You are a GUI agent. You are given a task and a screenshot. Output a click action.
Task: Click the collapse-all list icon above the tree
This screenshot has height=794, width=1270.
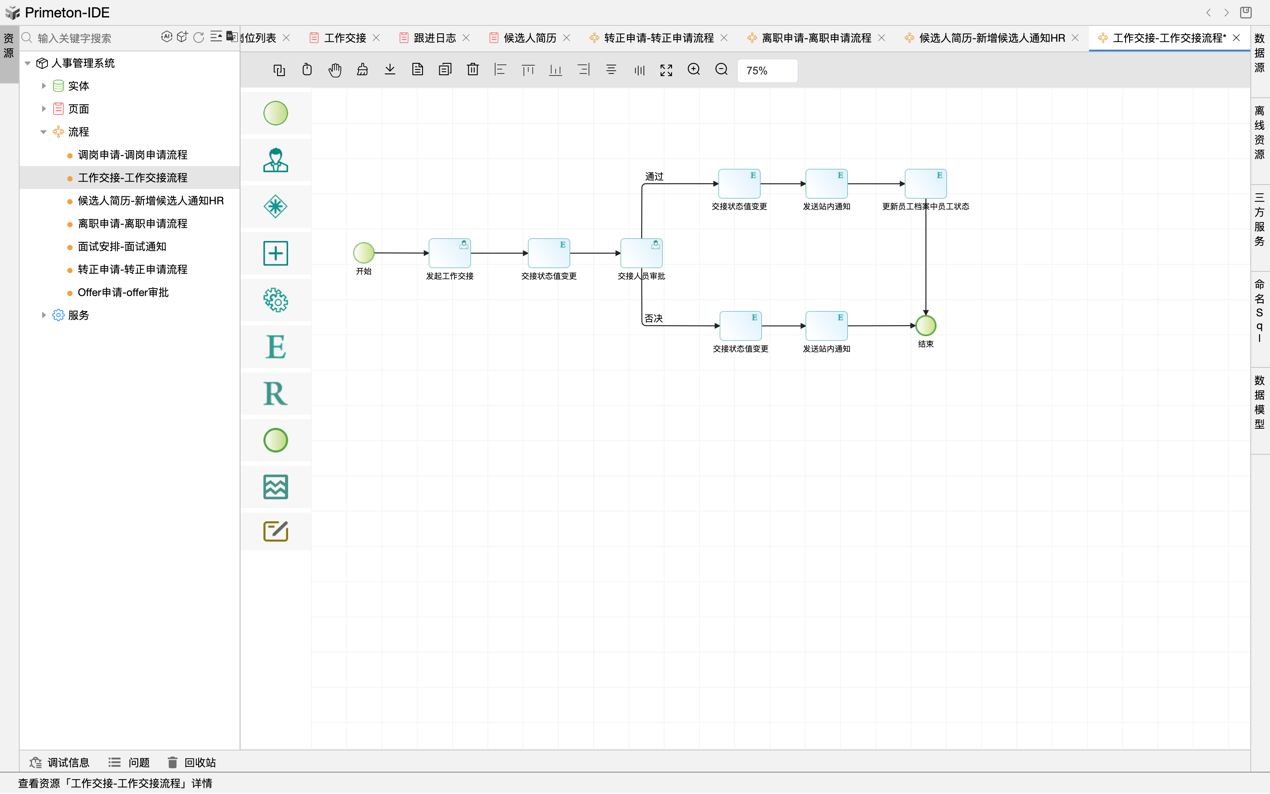[x=216, y=37]
